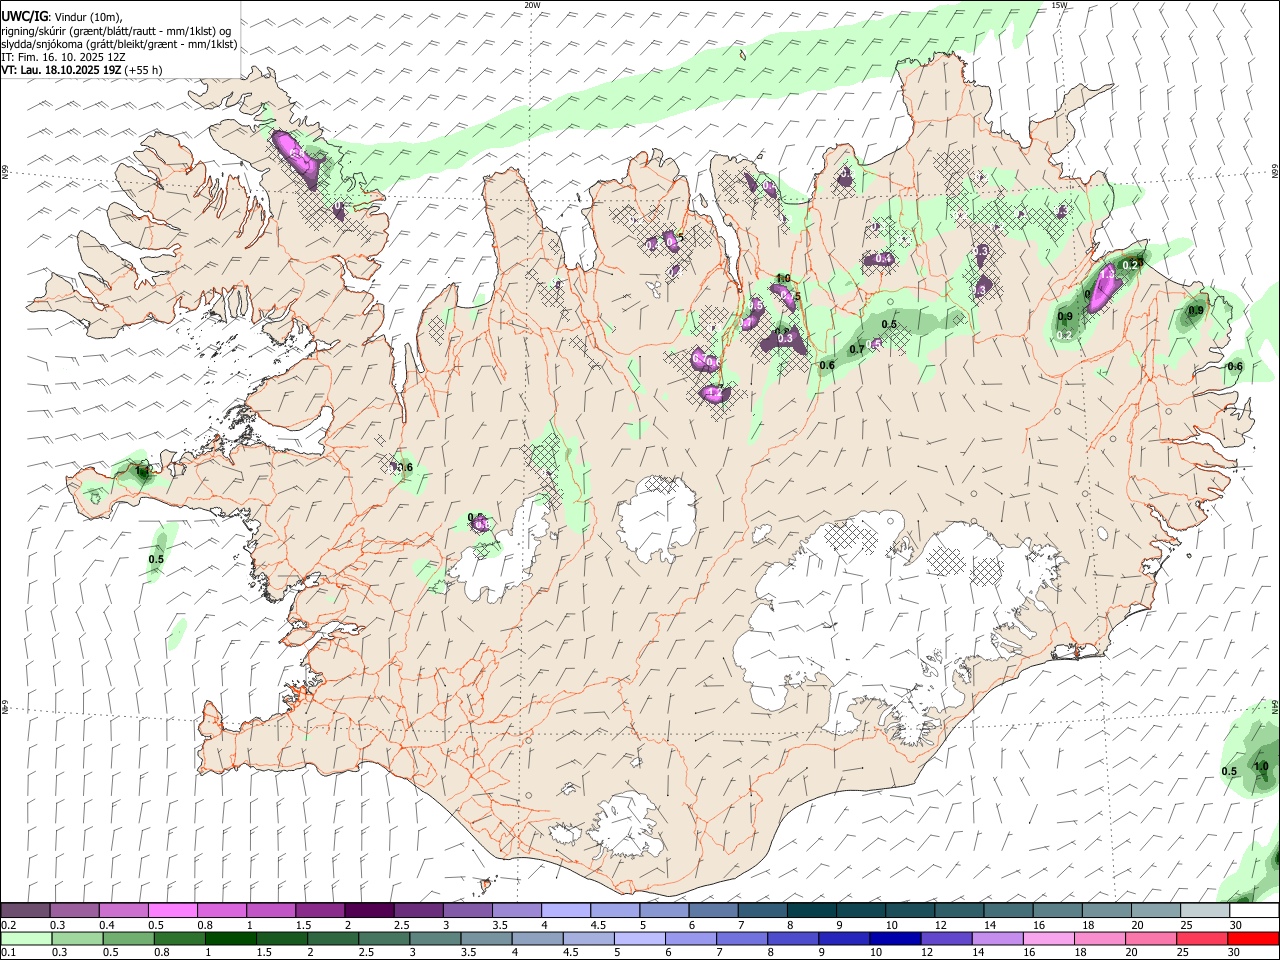
Task: Click the bright red 30 rain-scale swatch
Action: coord(1253,938)
